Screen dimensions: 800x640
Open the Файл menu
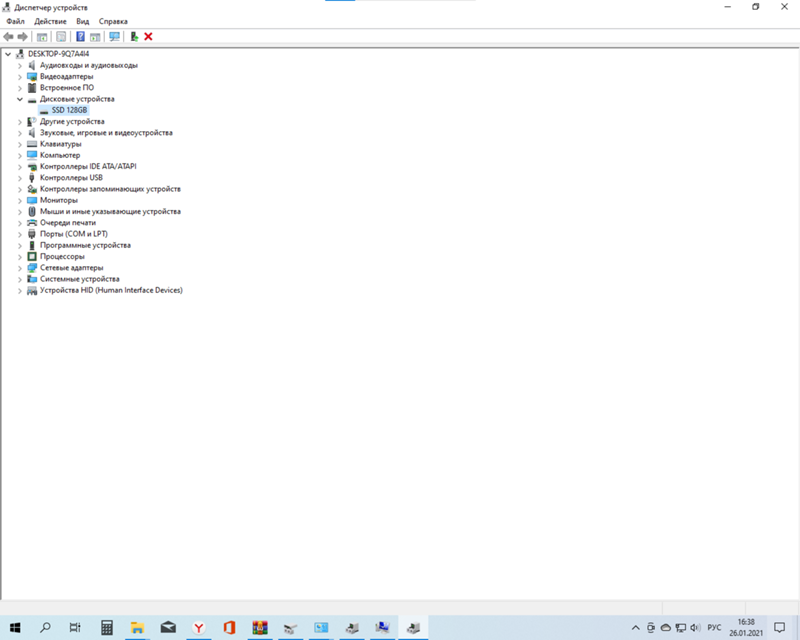[x=15, y=21]
